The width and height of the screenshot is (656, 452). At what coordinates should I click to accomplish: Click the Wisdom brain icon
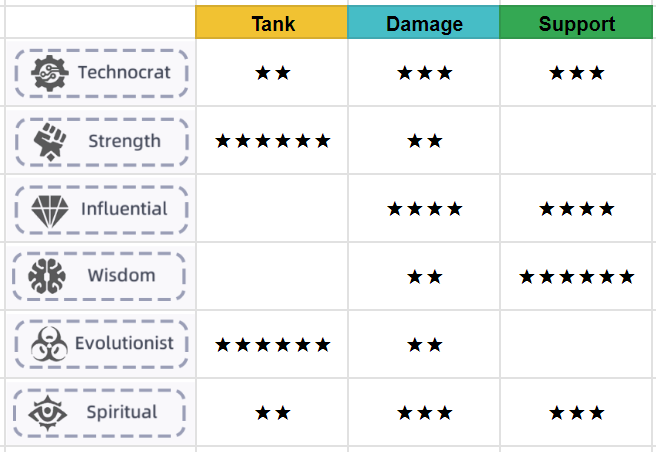pos(47,276)
